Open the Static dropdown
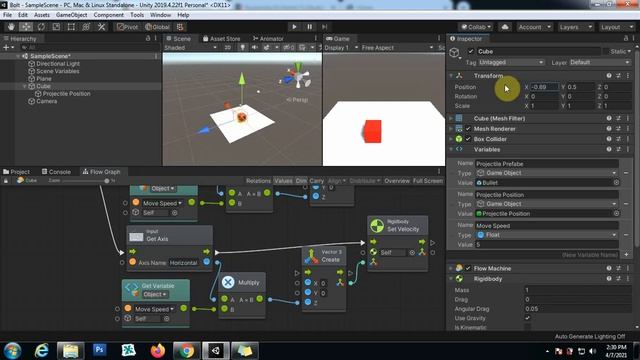640x360 pixels. (x=620, y=51)
